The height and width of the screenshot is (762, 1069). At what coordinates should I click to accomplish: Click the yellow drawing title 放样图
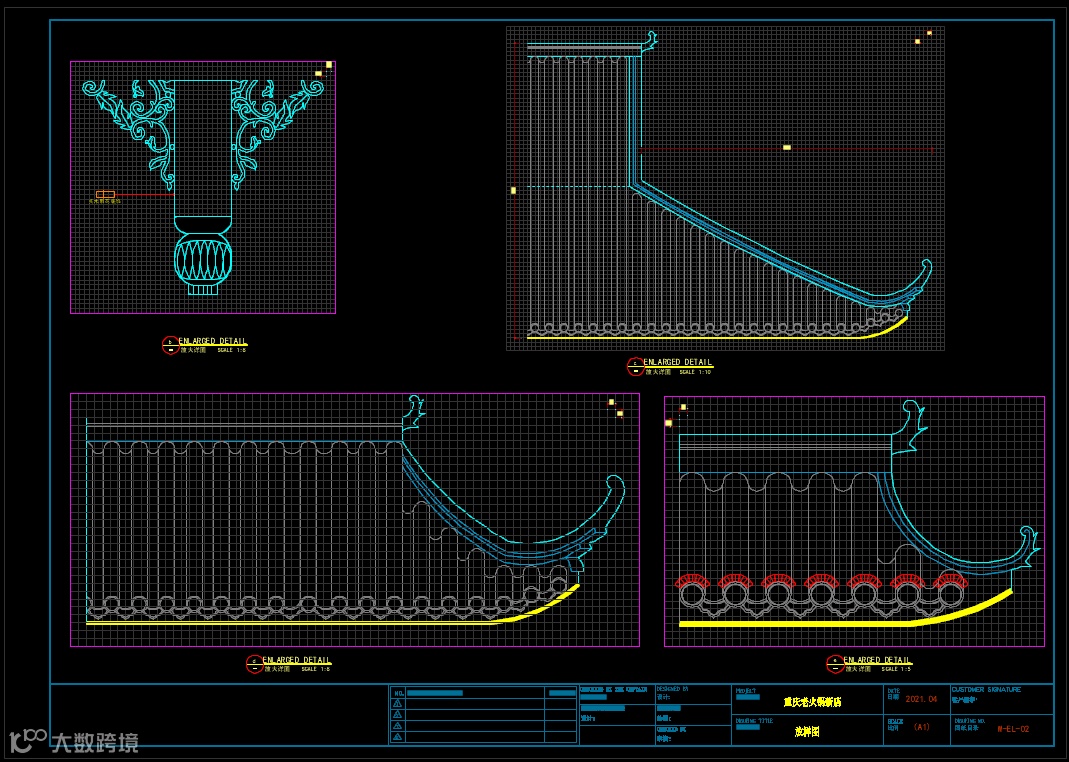[x=807, y=731]
